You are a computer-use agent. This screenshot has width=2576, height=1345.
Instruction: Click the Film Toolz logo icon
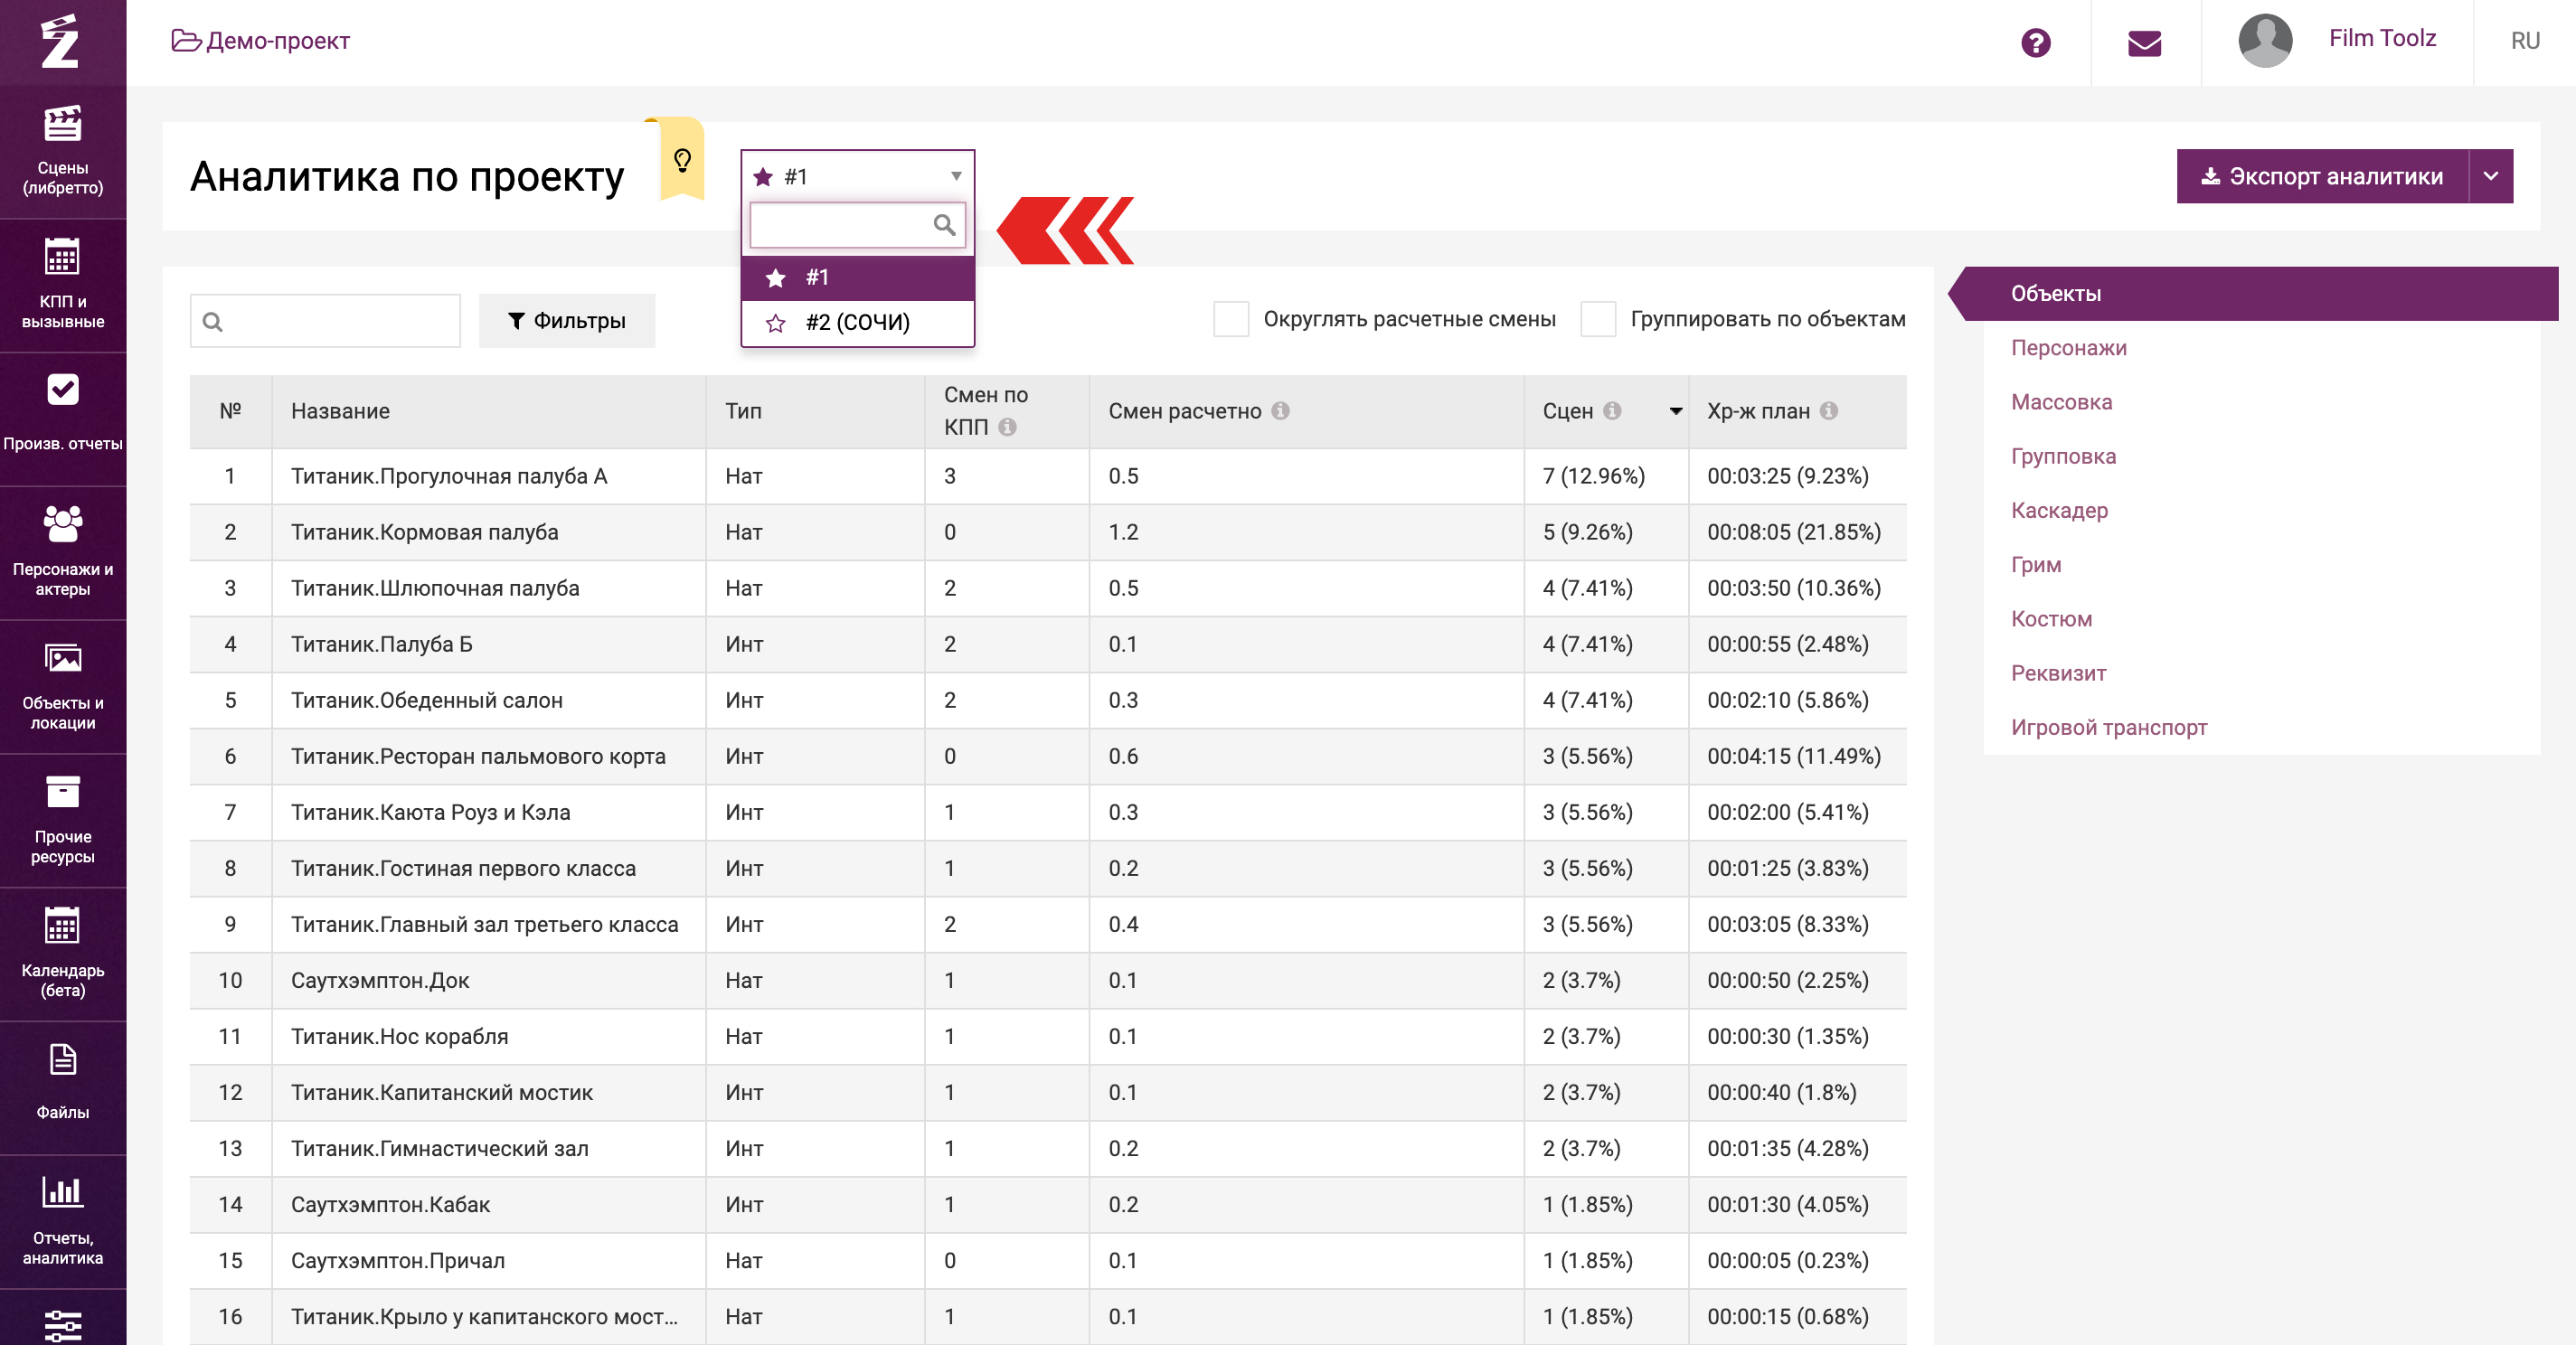click(x=61, y=41)
